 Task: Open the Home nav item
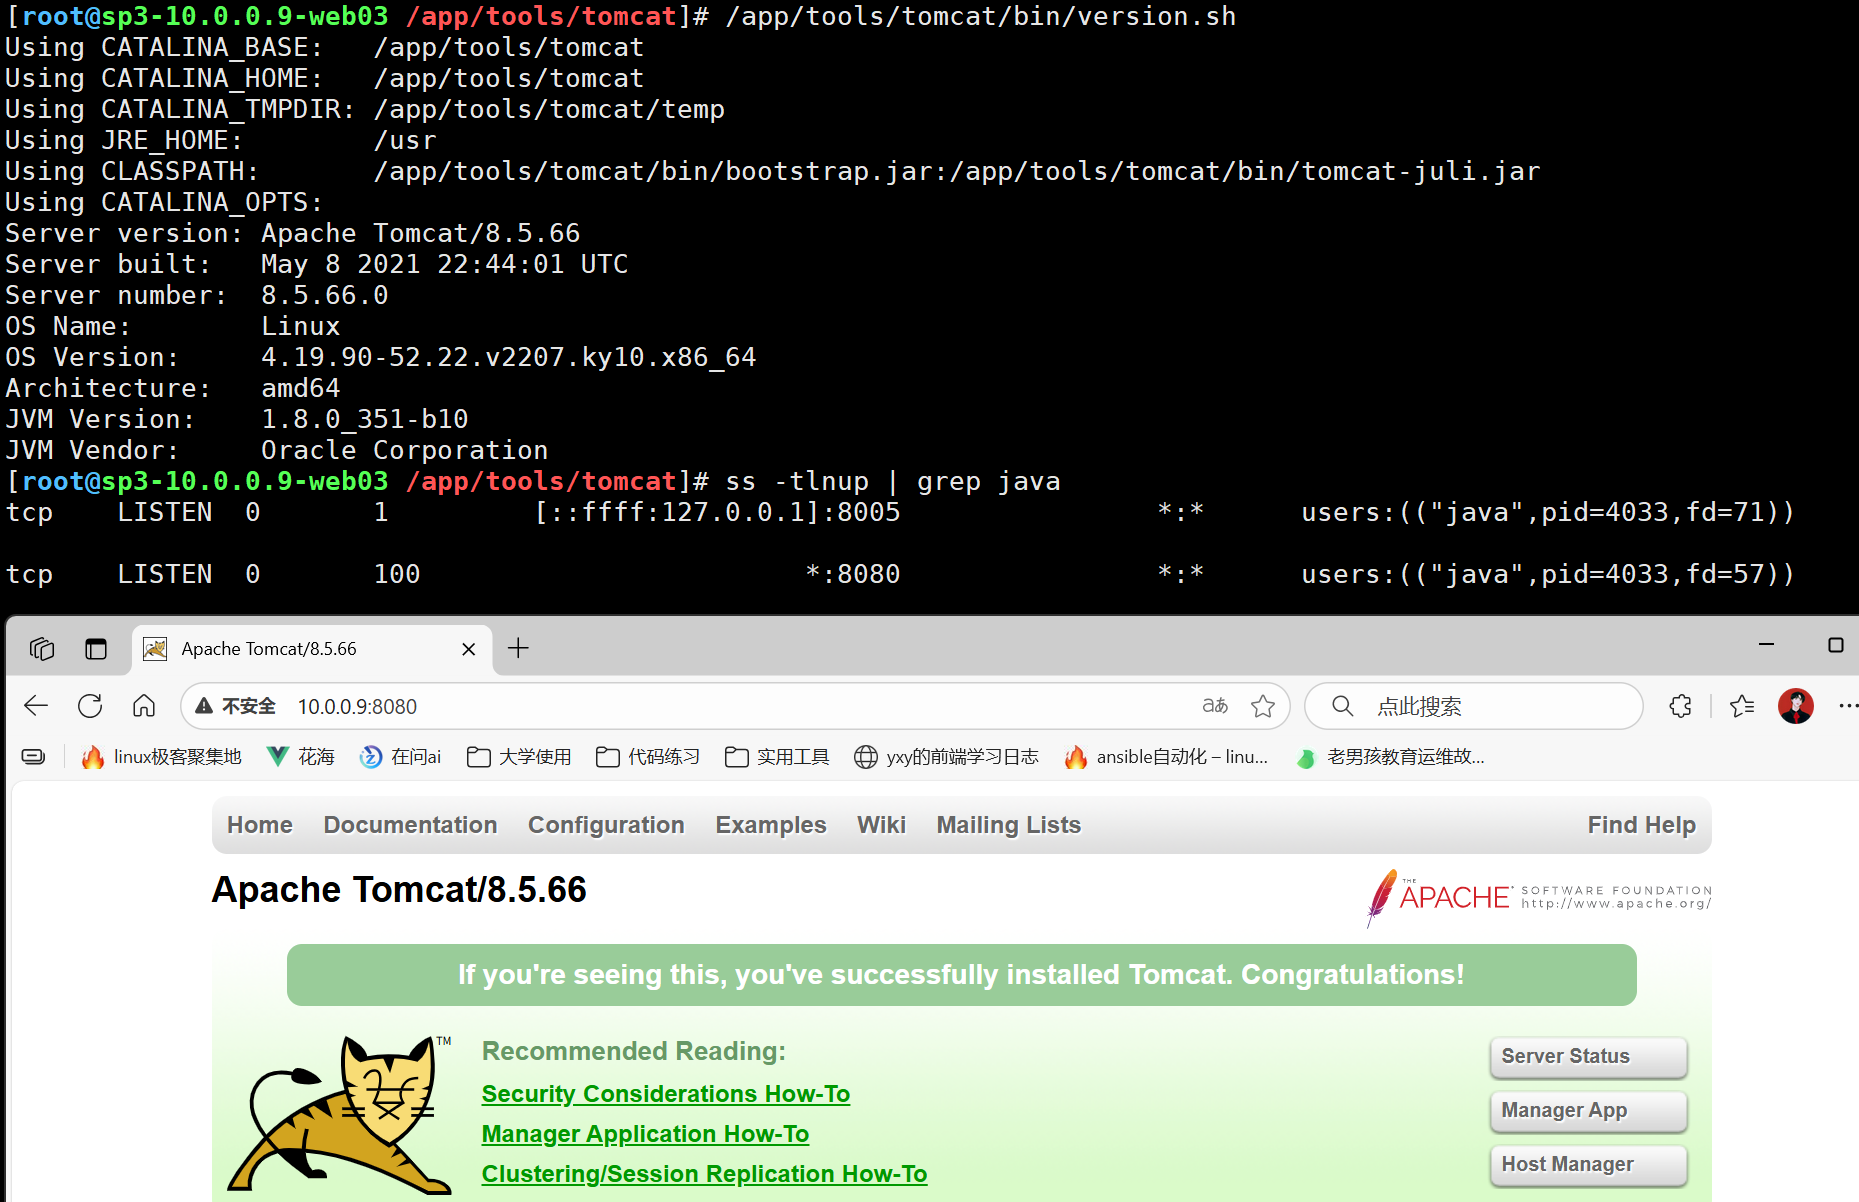pyautogui.click(x=260, y=825)
